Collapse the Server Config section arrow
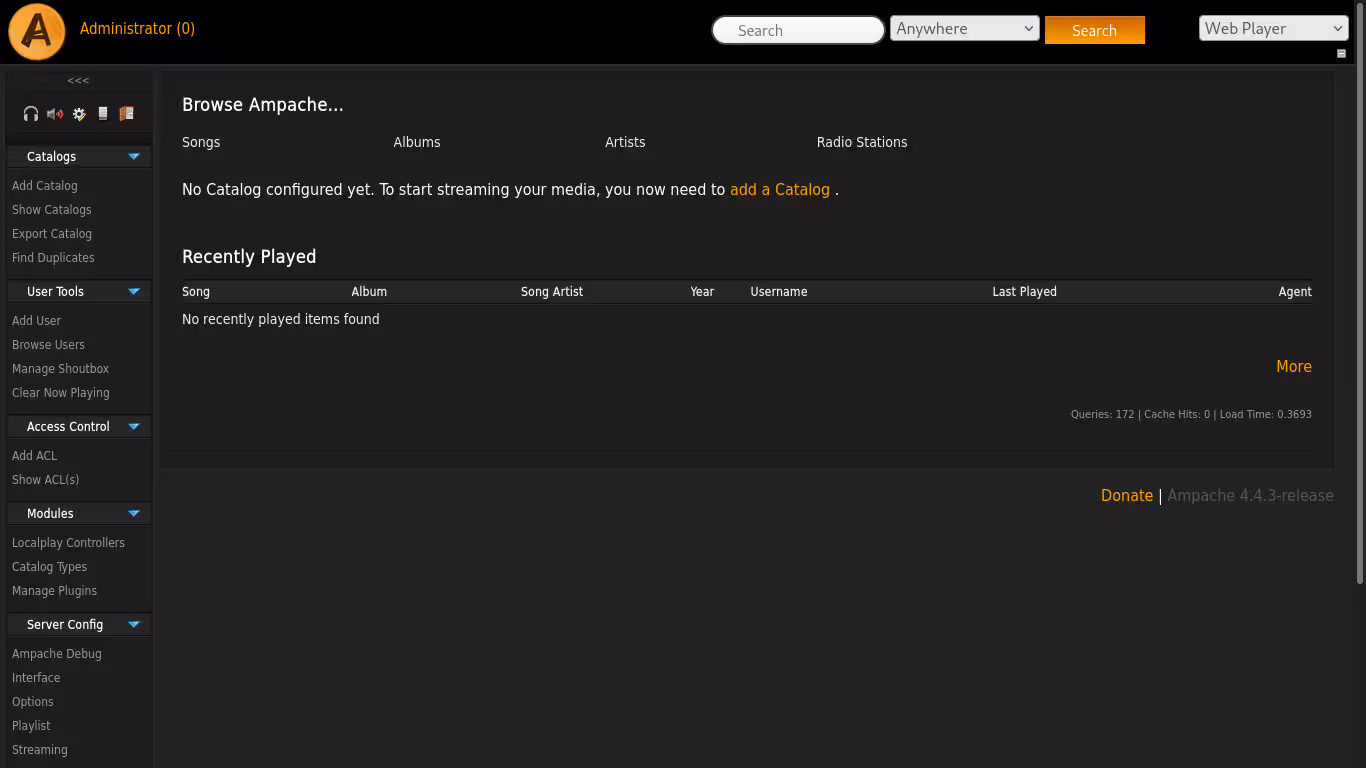This screenshot has height=768, width=1366. point(134,625)
